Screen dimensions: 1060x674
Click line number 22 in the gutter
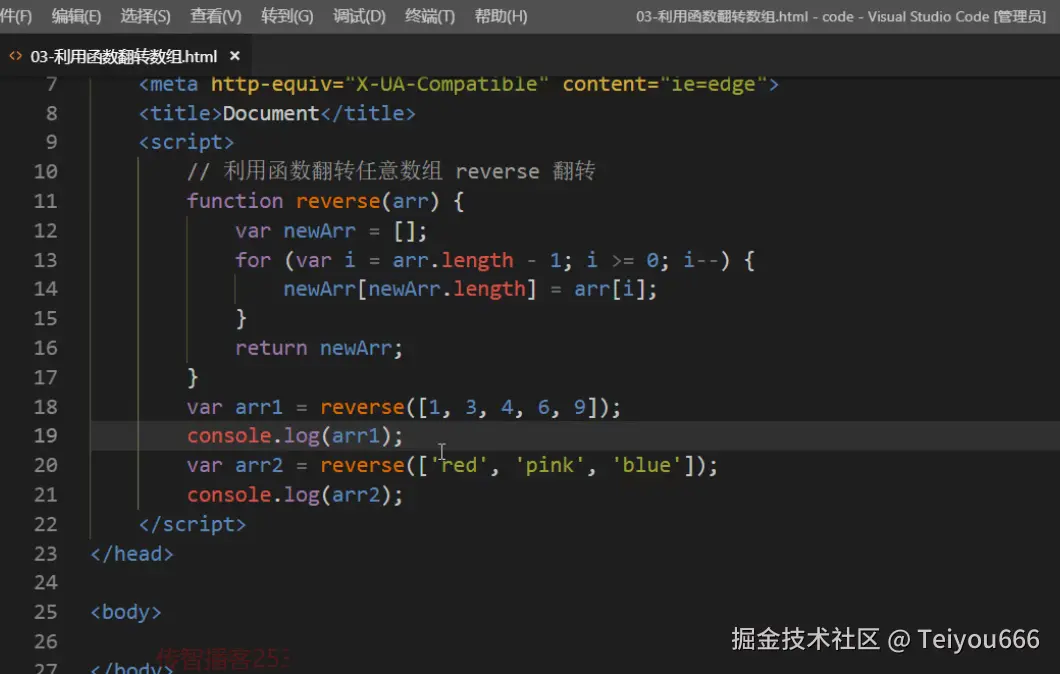click(x=45, y=525)
